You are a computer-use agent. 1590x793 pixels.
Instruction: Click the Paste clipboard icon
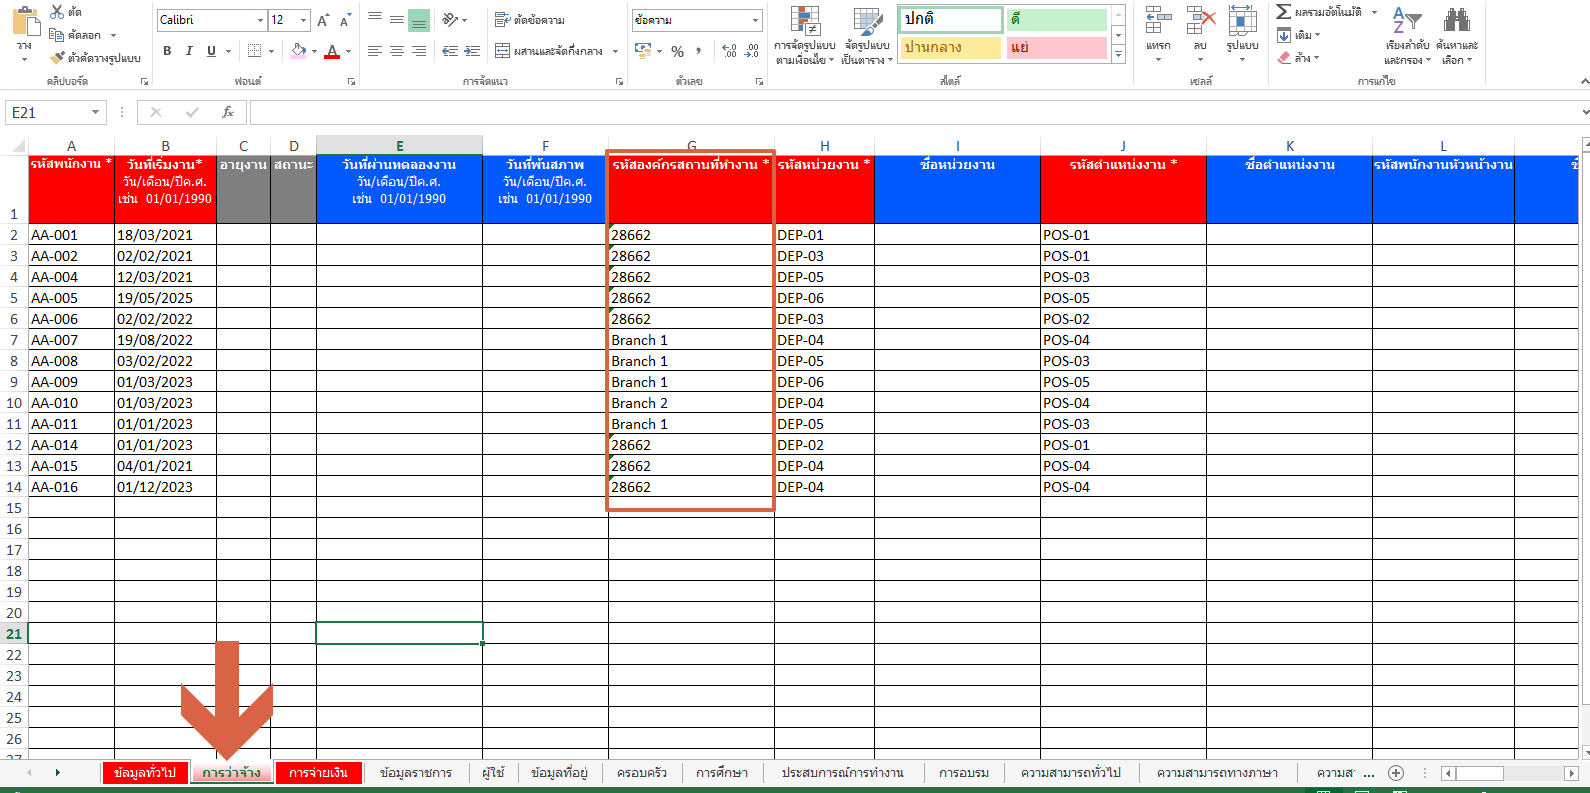click(26, 23)
